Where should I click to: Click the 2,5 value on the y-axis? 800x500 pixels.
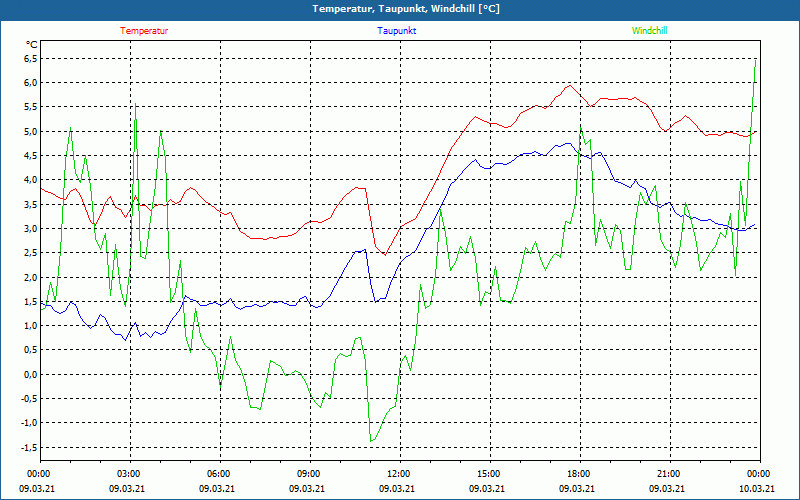(31, 253)
